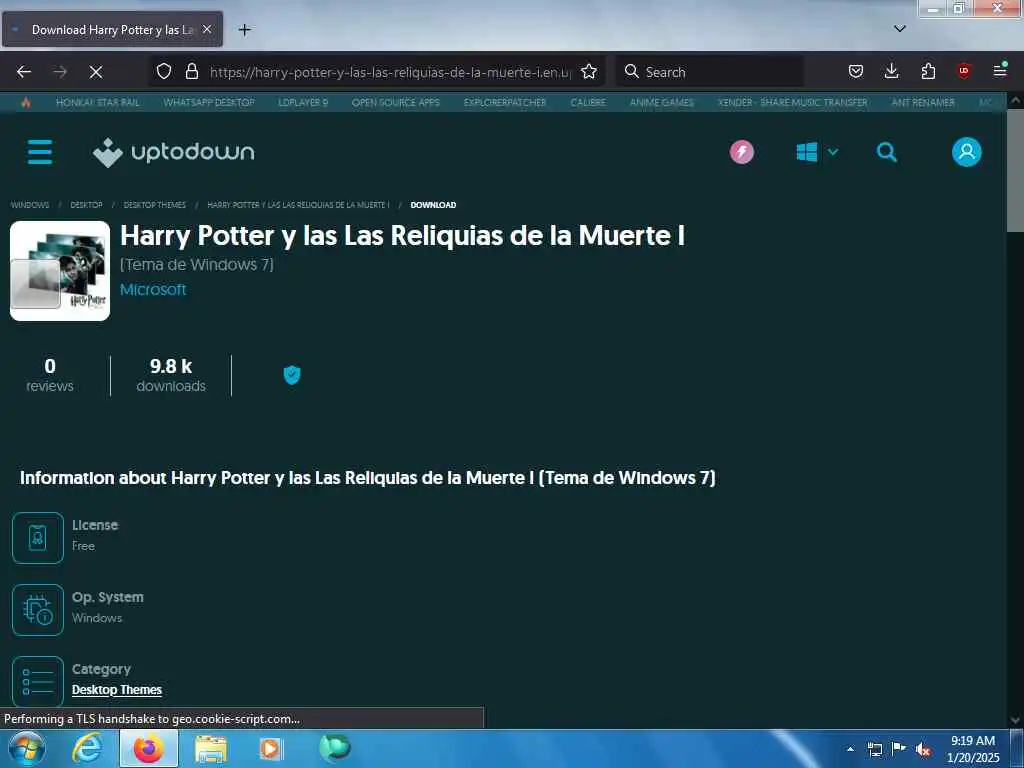
Task: Click the Windows breadcrumb link
Action: click(x=30, y=205)
